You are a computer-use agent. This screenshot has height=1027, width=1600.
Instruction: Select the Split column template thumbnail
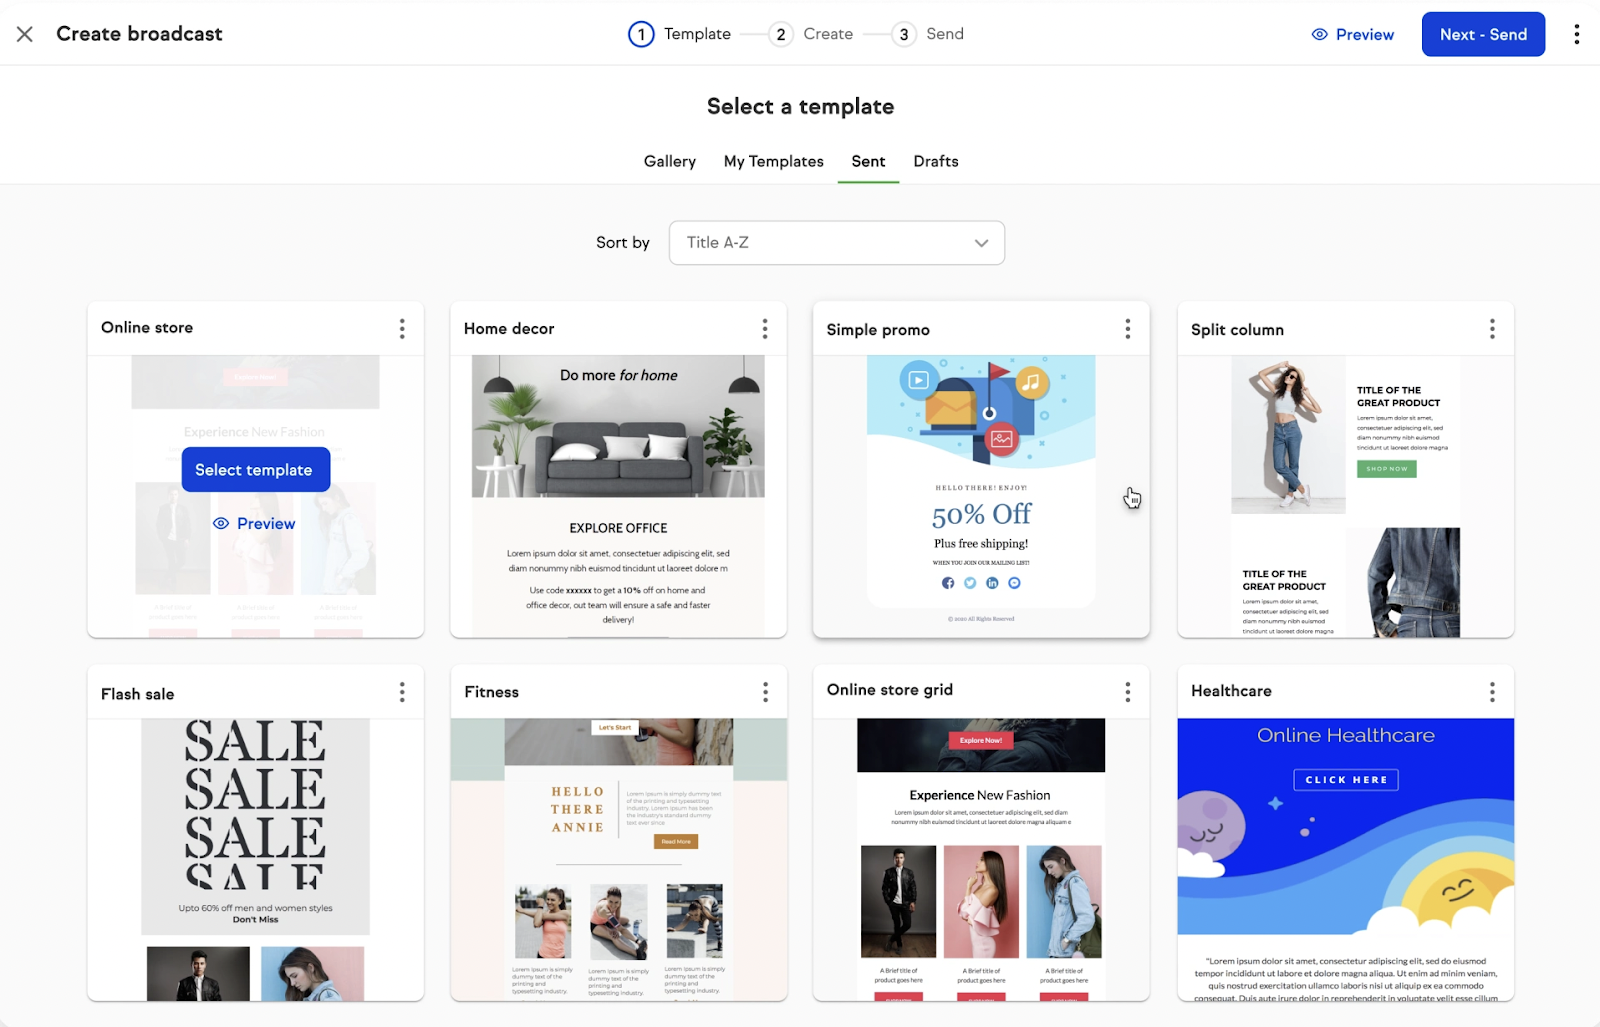(x=1345, y=496)
